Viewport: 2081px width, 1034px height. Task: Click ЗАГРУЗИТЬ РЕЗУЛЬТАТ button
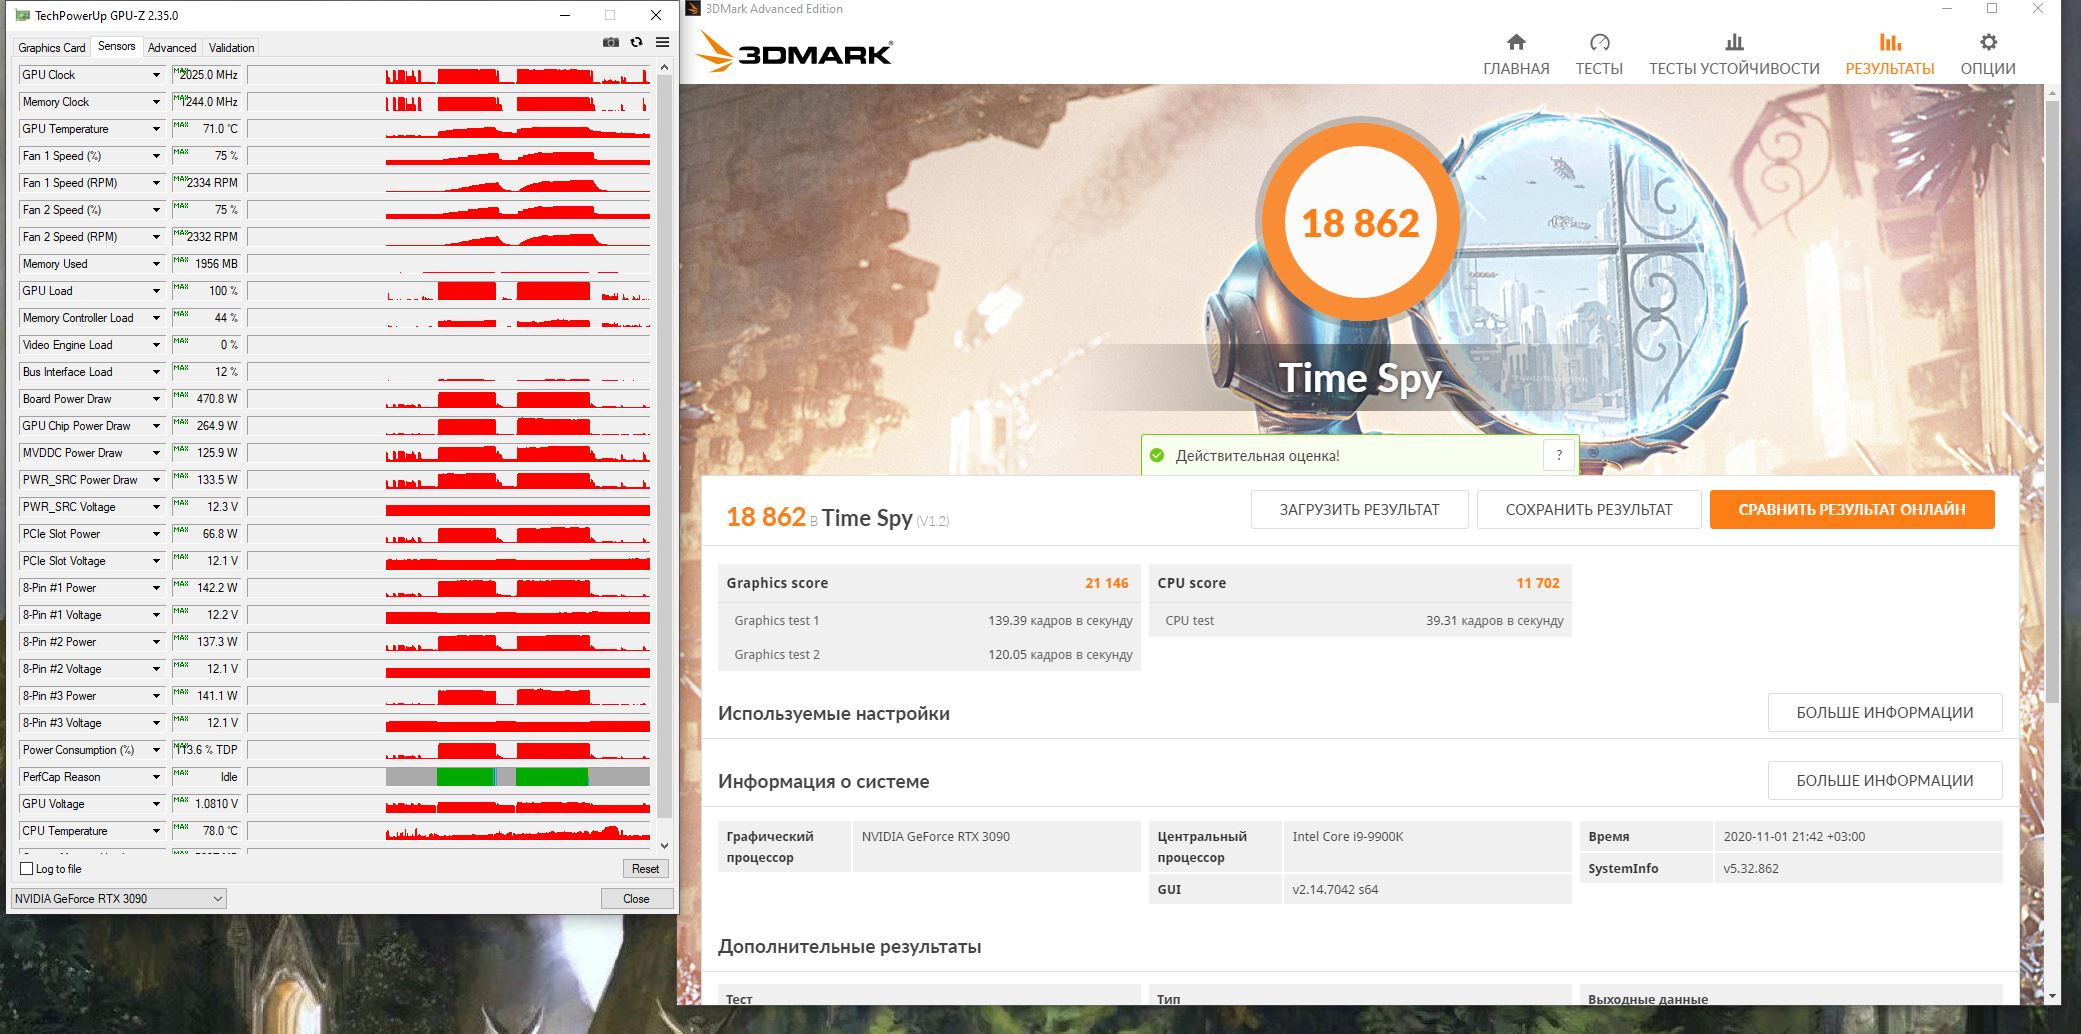tap(1359, 510)
